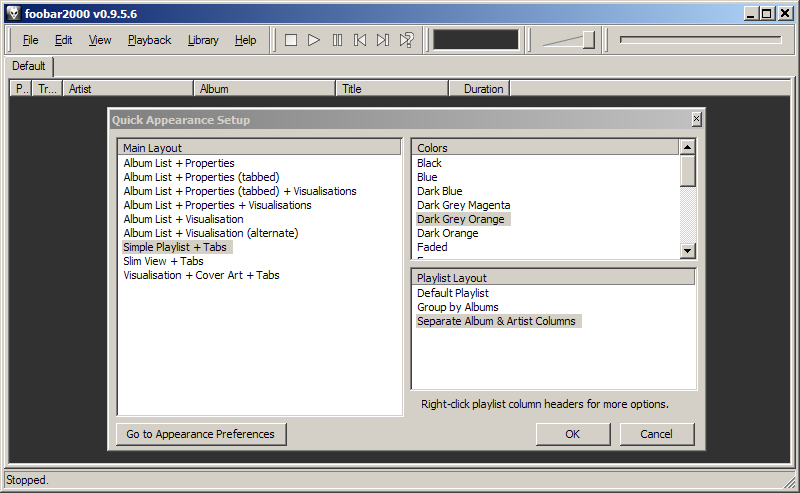Click the Artist column header
800x493 pixels.
pyautogui.click(x=128, y=89)
